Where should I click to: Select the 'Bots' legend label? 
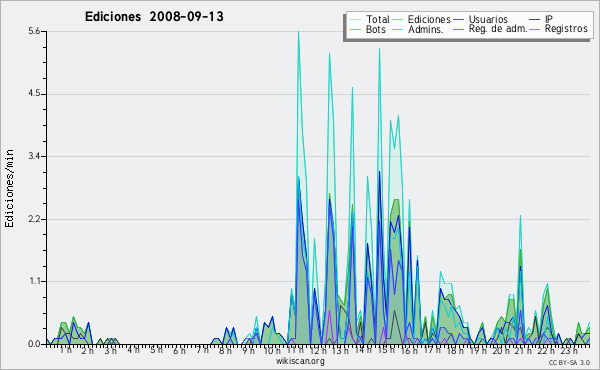pos(376,29)
